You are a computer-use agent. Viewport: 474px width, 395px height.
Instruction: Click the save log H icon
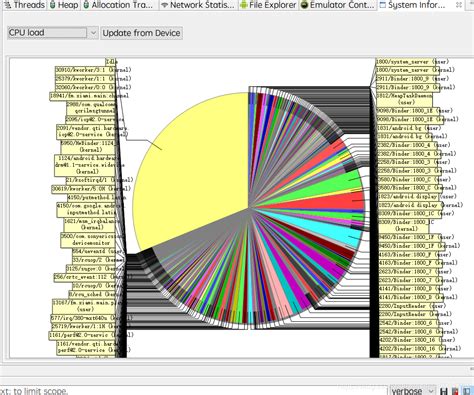click(x=444, y=391)
